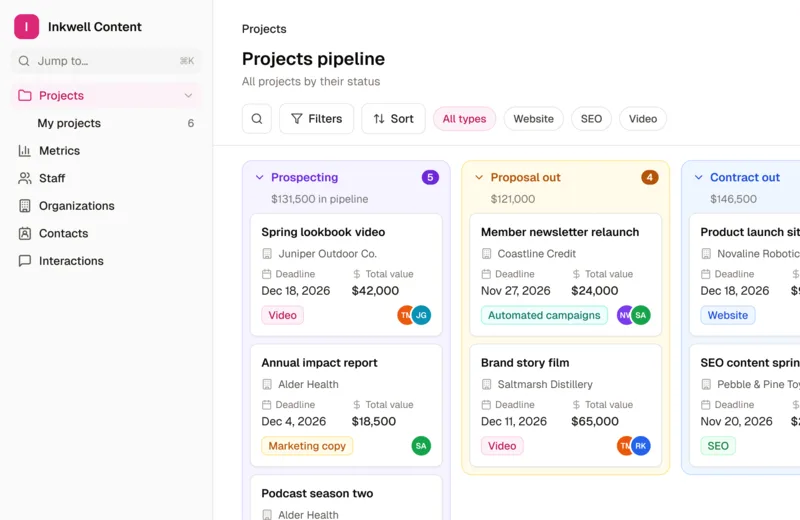The width and height of the screenshot is (800, 520).
Task: Filter projects by SEO type
Action: [x=591, y=119]
